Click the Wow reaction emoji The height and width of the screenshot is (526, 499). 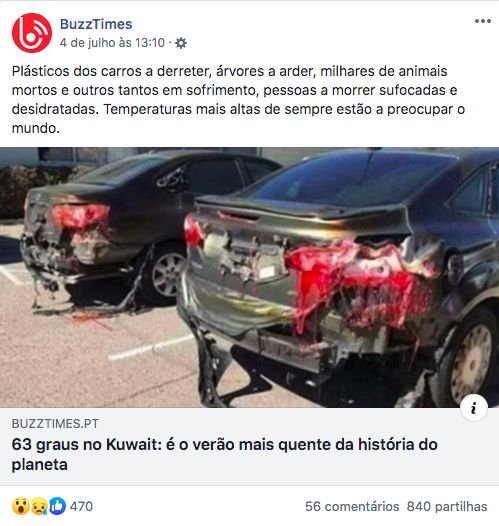(x=20, y=506)
